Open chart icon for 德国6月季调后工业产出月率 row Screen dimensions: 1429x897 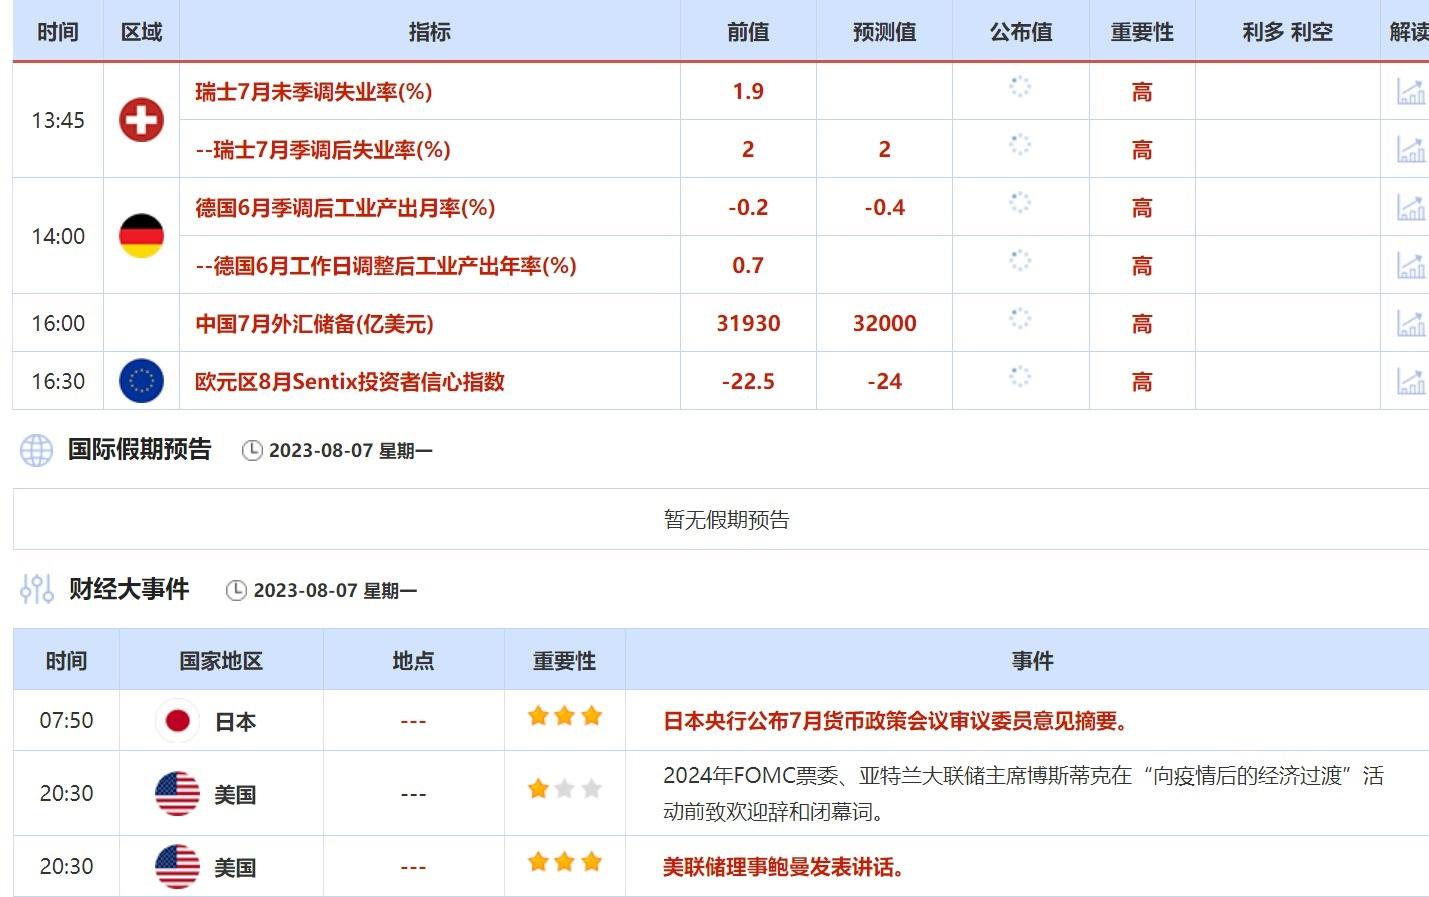[1410, 208]
